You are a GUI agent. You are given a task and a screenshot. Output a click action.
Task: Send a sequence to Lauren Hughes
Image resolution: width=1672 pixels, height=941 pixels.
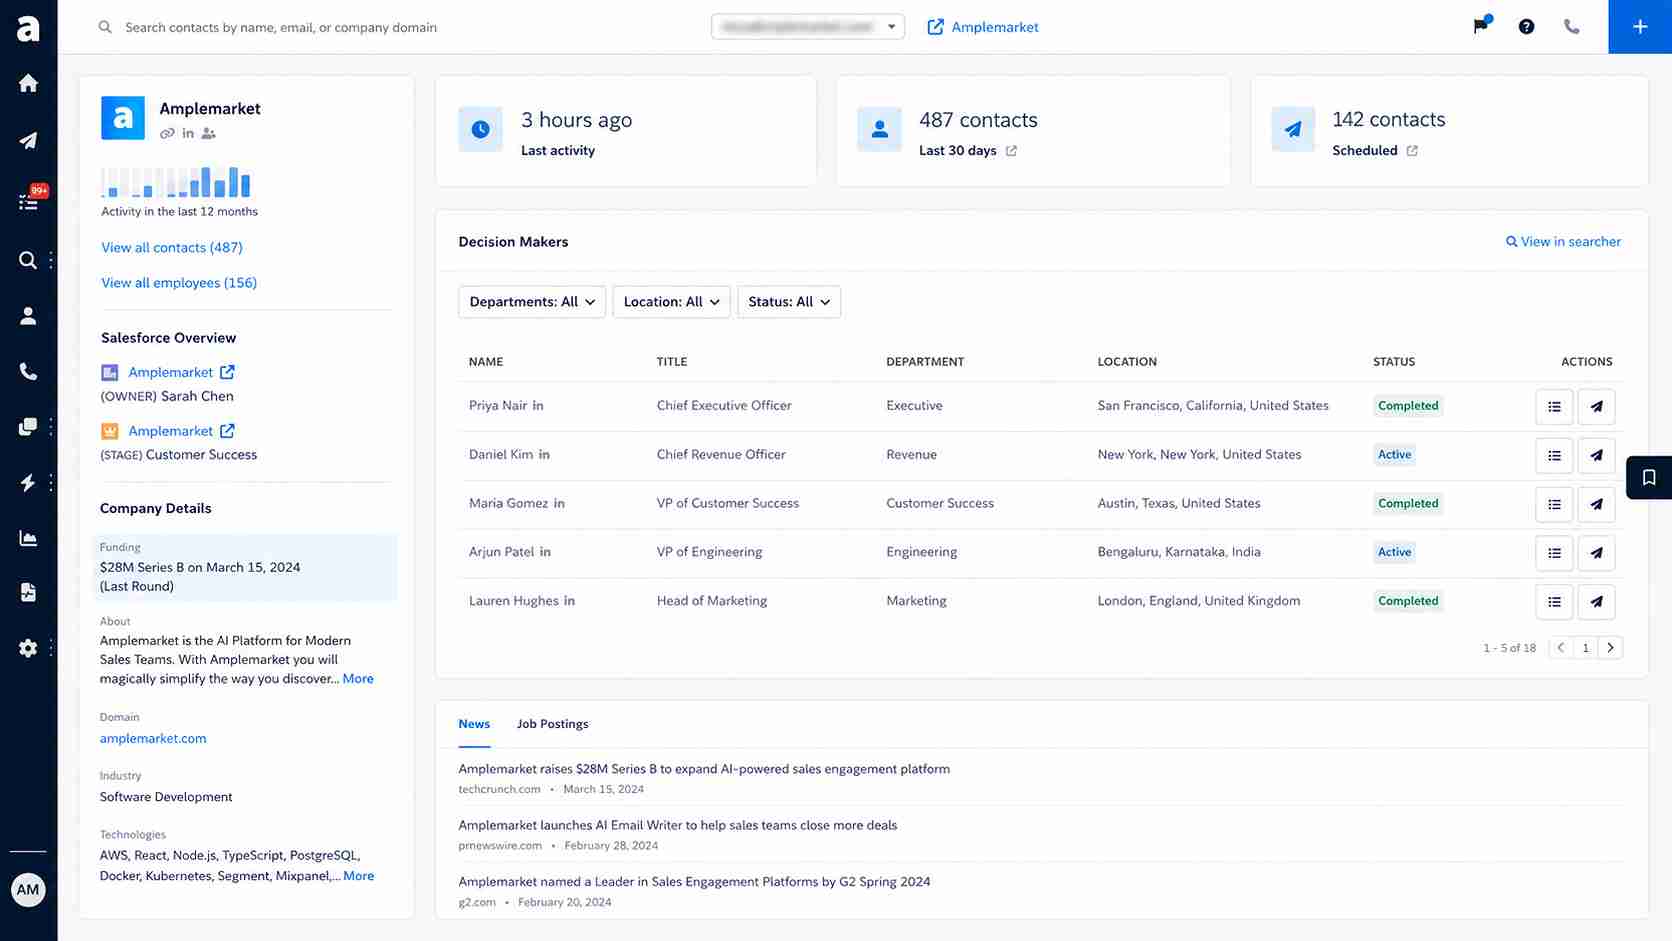[1596, 601]
